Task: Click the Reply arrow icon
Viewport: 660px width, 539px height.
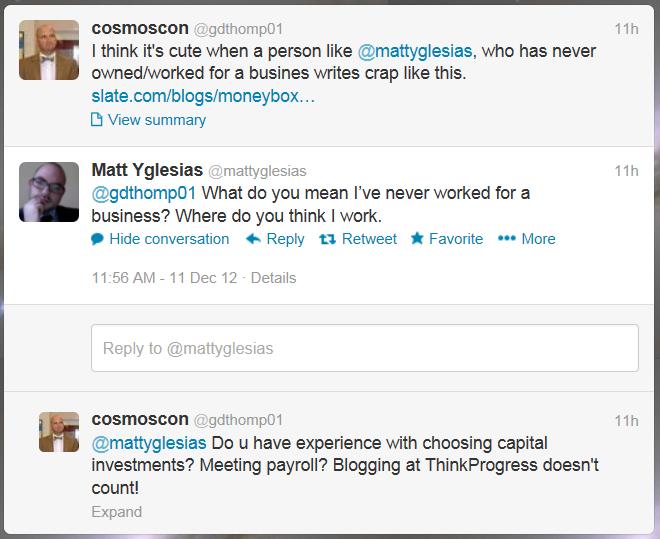Action: point(253,239)
